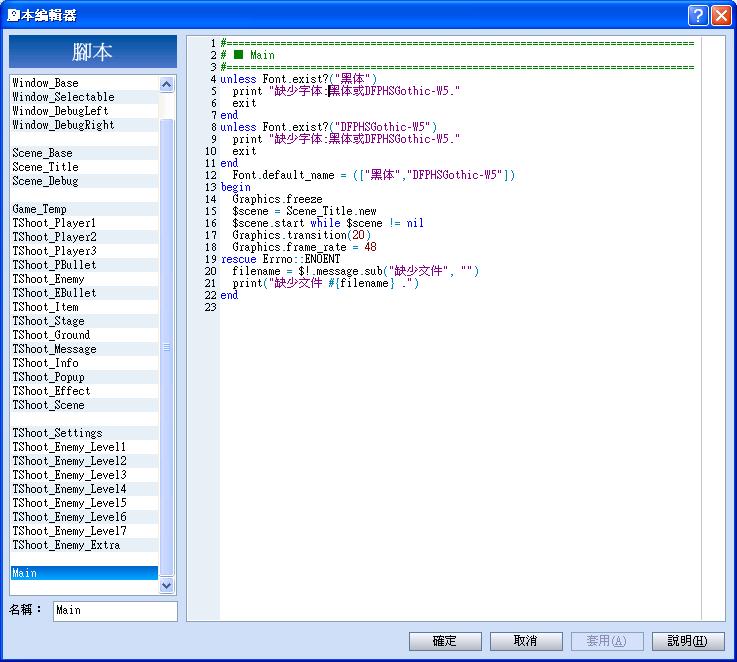This screenshot has width=737, height=662.
Task: Select Window_Base script
Action: 84,83
